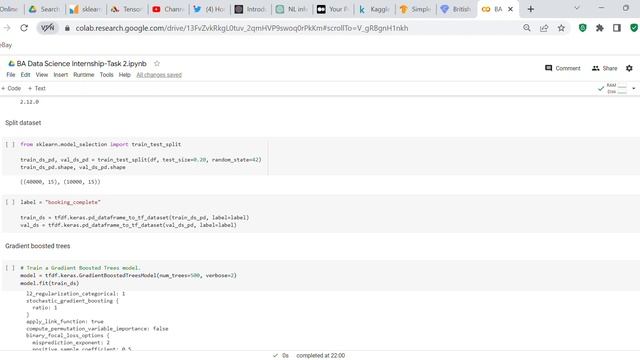Open the green shield extension

pos(583,28)
